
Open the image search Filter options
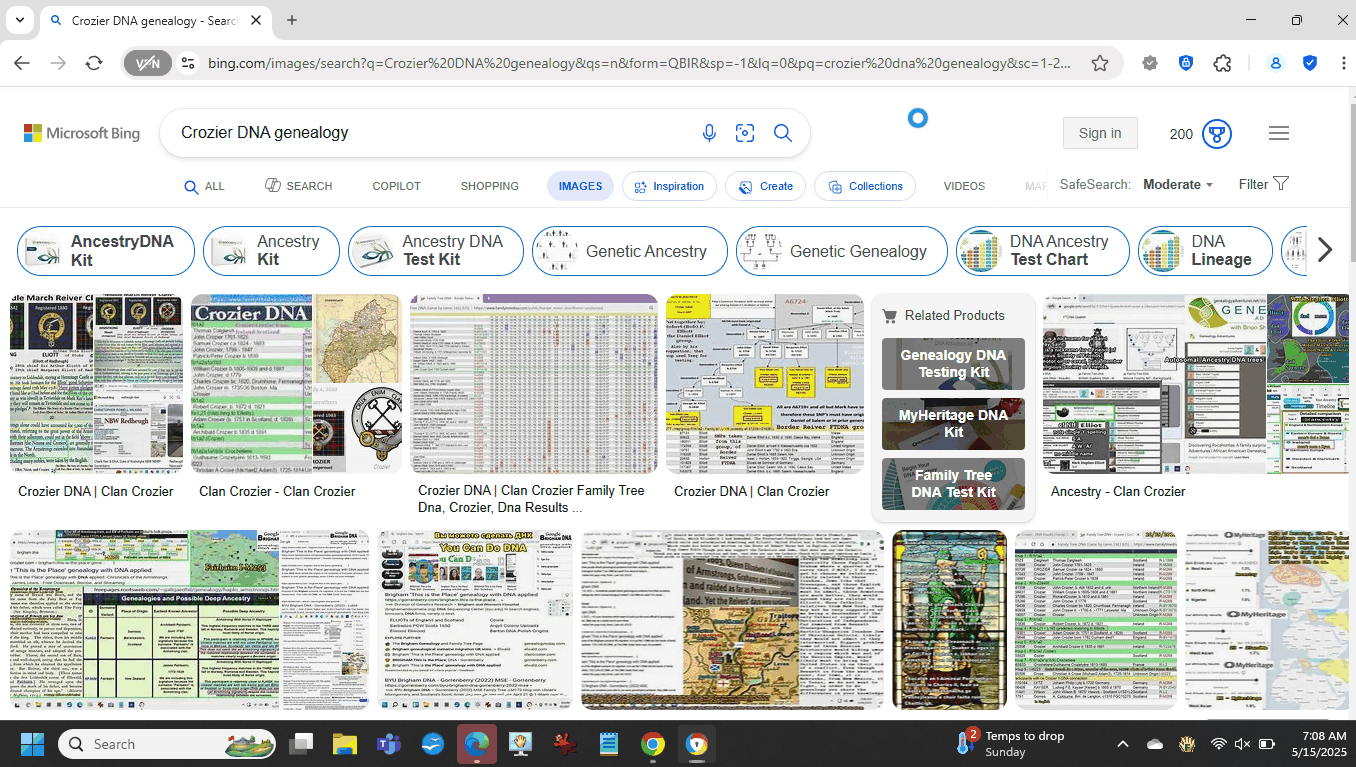(1263, 184)
